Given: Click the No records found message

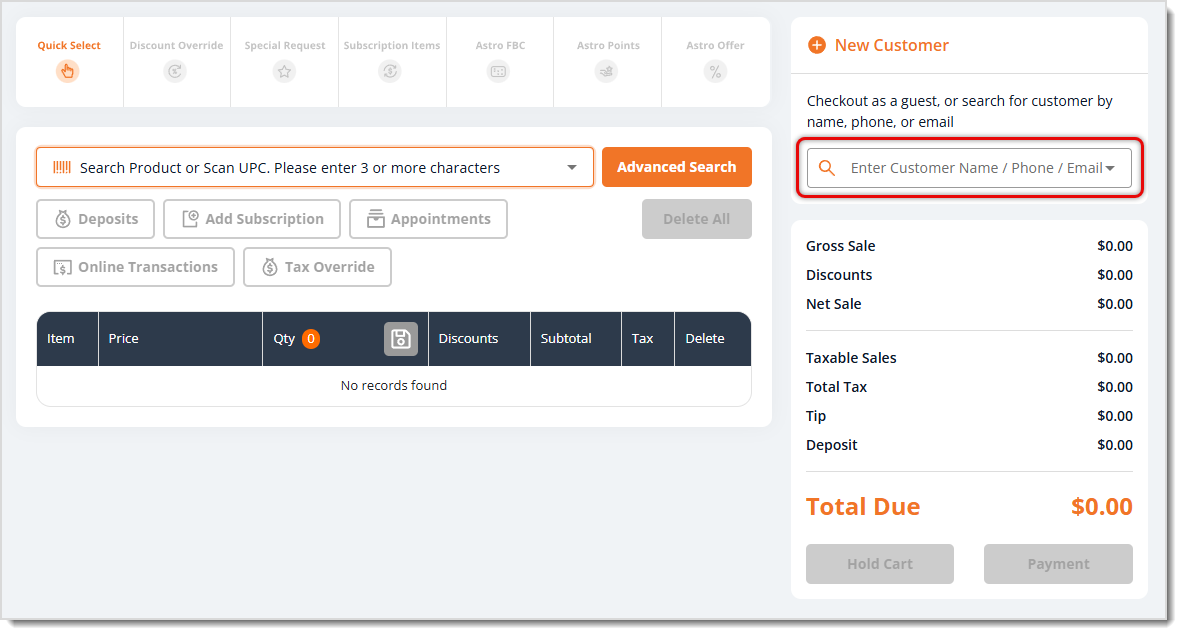Looking at the screenshot, I should point(393,385).
